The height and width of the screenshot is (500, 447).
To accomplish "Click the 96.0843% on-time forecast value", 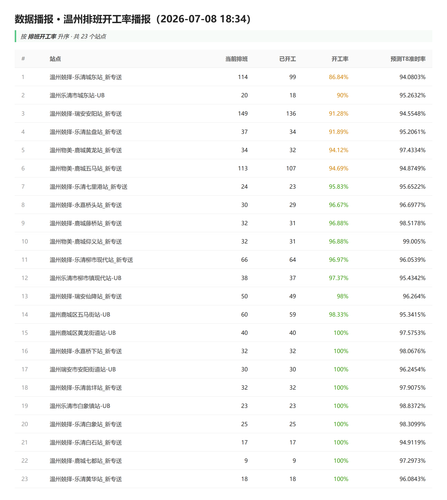I will point(413,479).
